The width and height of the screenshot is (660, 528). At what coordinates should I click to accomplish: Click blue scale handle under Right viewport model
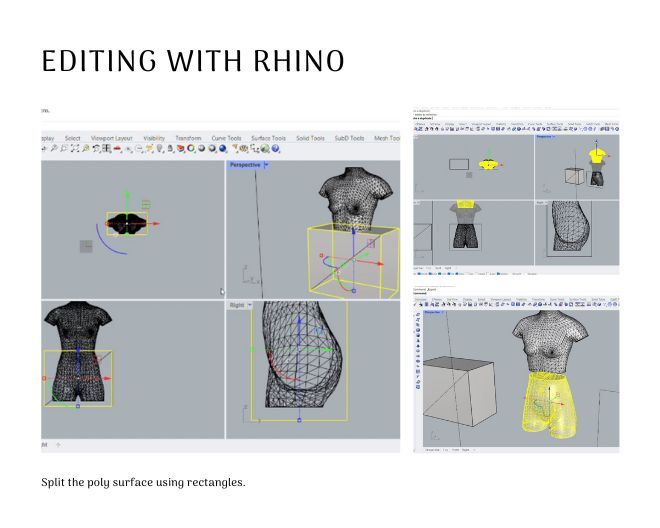[x=299, y=420]
